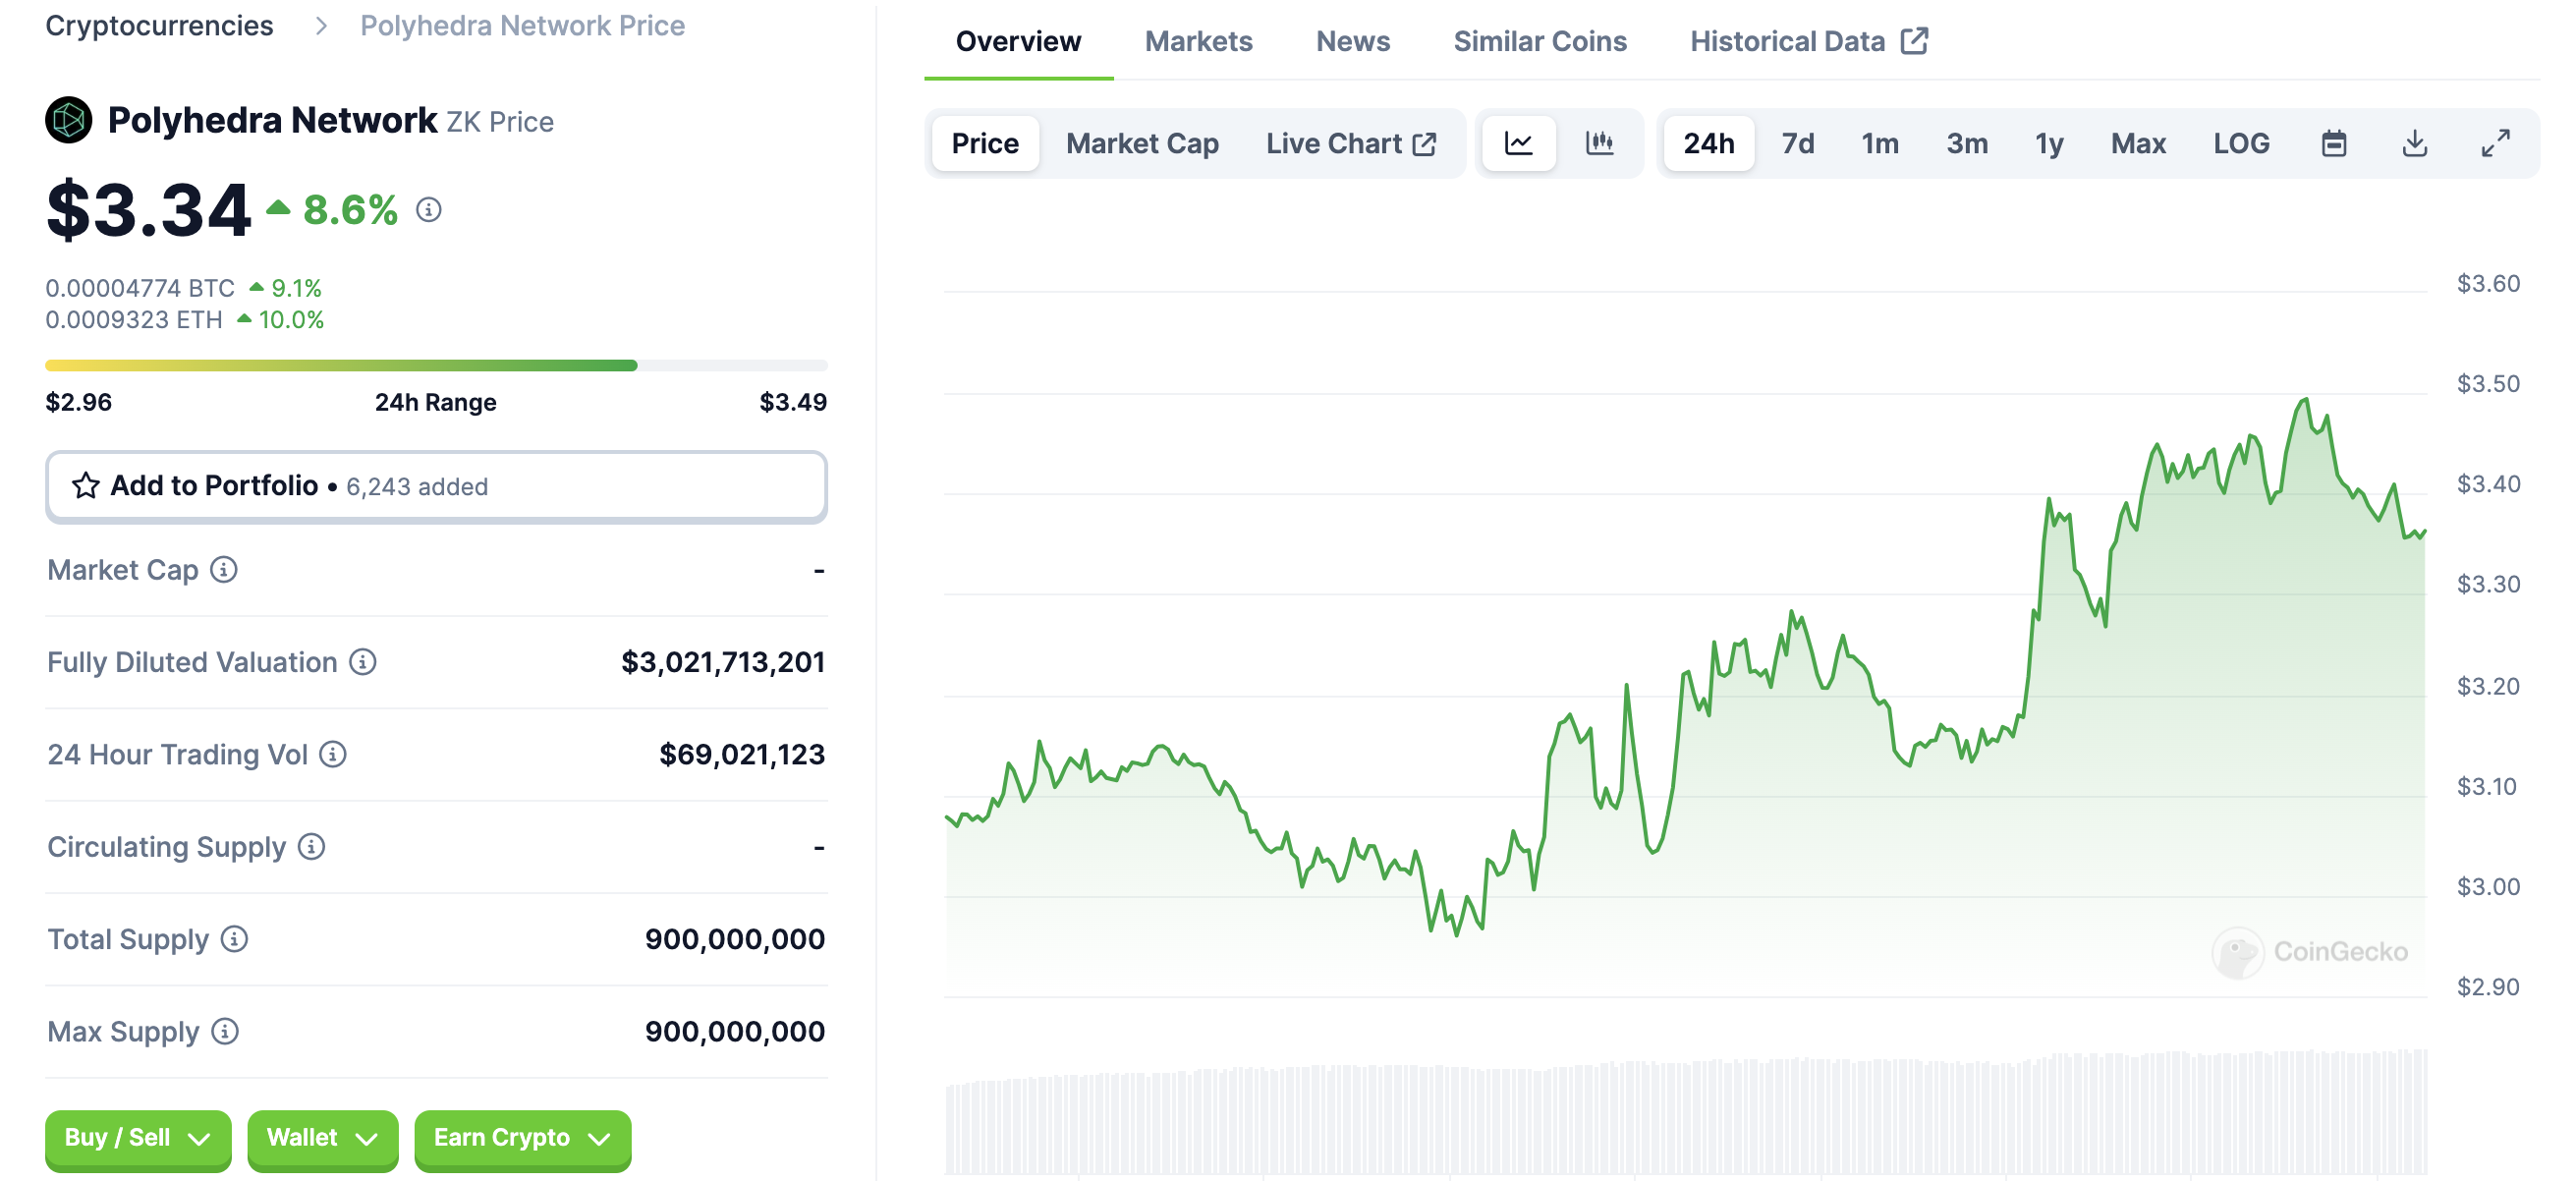Click the Polyhedra Network coin logo
The width and height of the screenshot is (2576, 1181).
tap(68, 120)
